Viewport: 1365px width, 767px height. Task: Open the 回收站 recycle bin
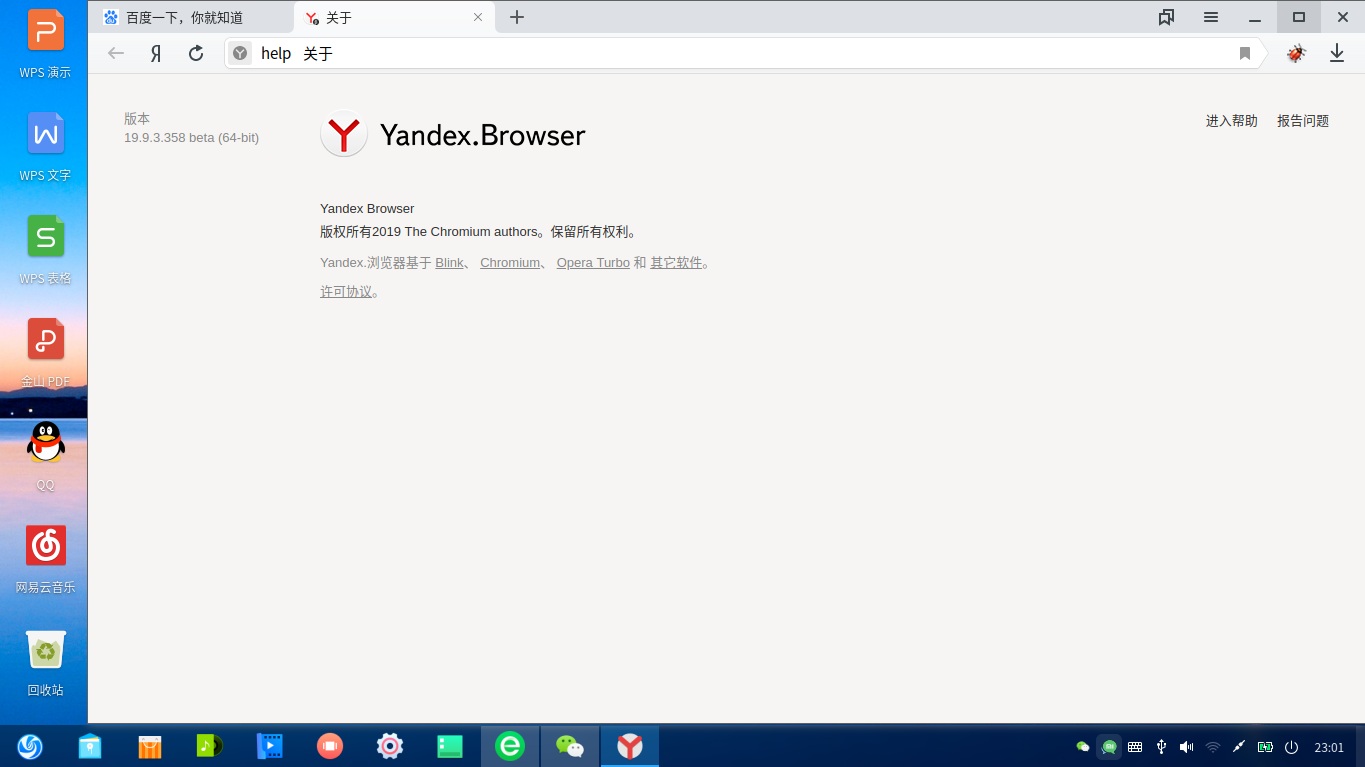pos(45,662)
